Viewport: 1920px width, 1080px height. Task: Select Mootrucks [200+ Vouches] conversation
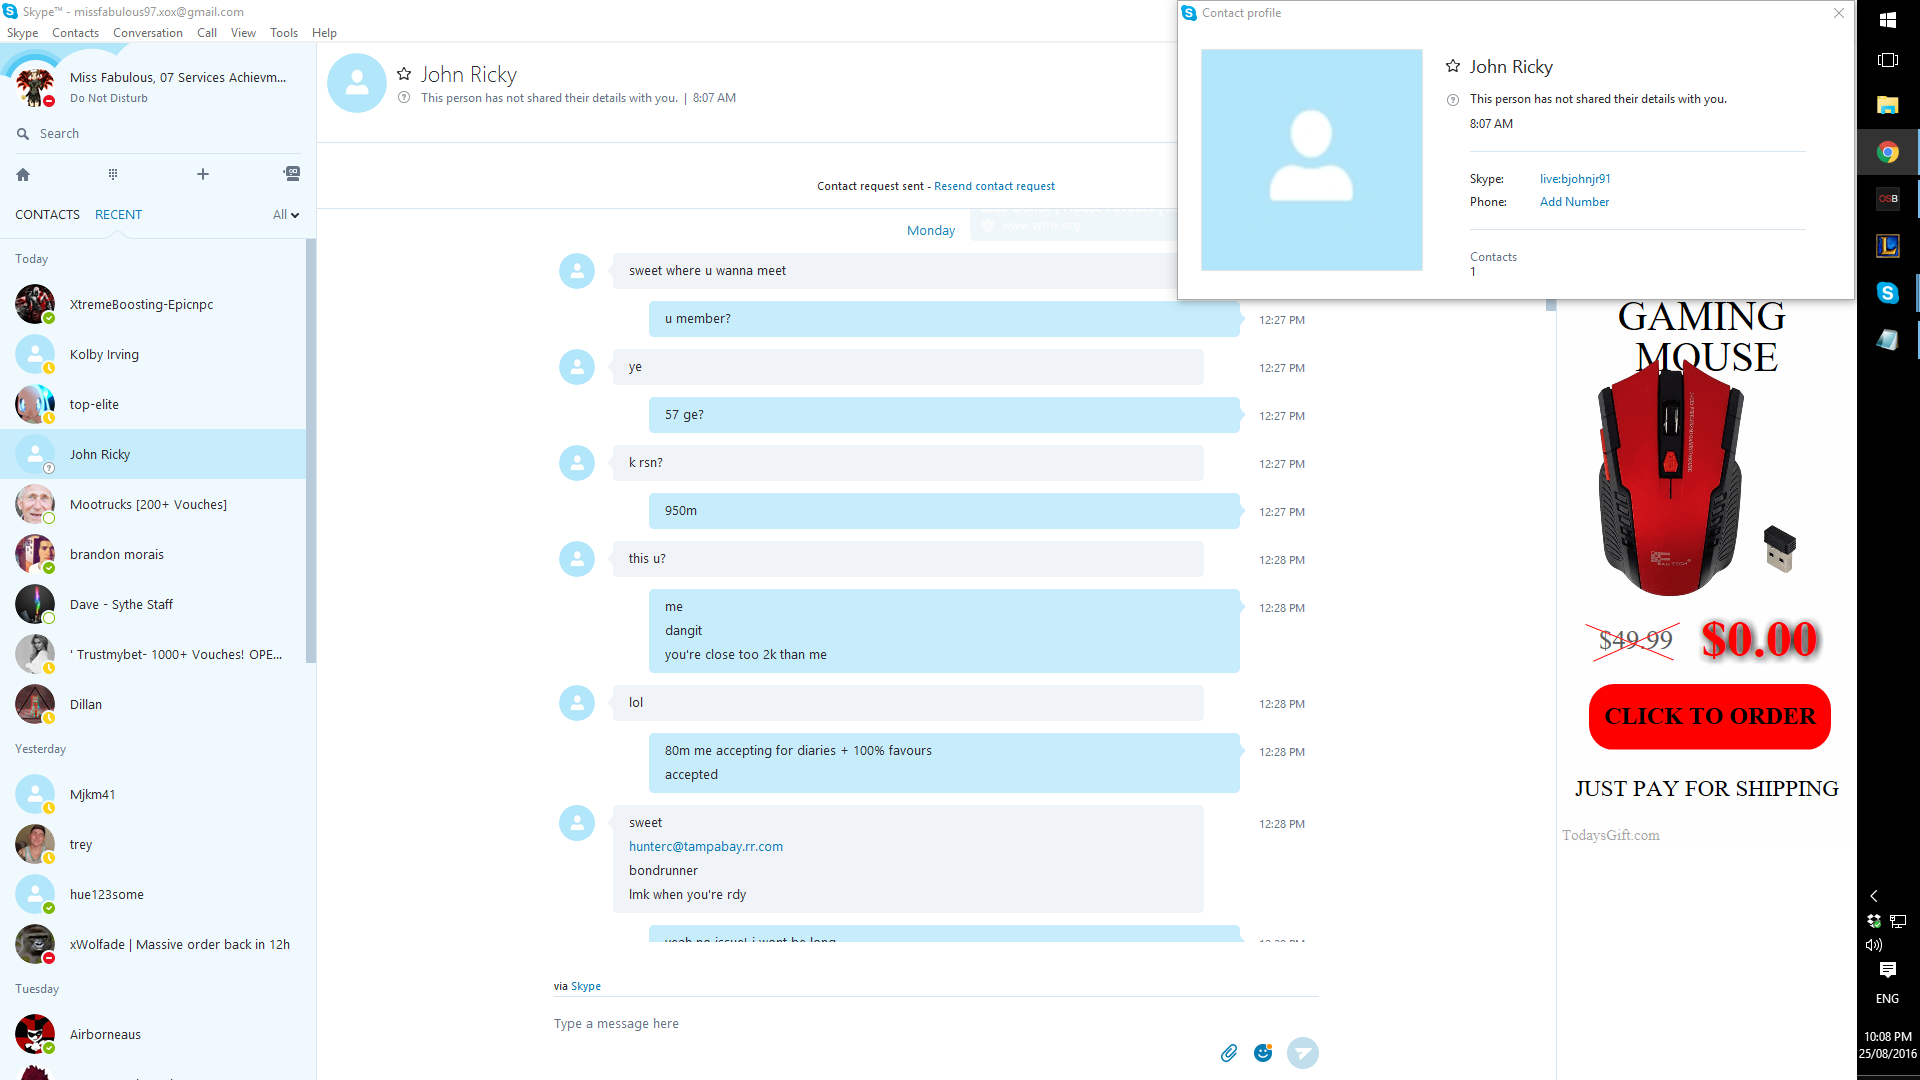tap(148, 505)
